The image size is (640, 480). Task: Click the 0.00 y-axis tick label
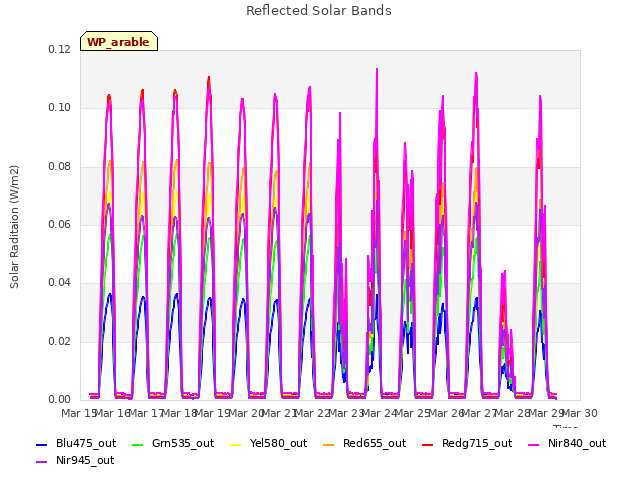[x=59, y=399]
